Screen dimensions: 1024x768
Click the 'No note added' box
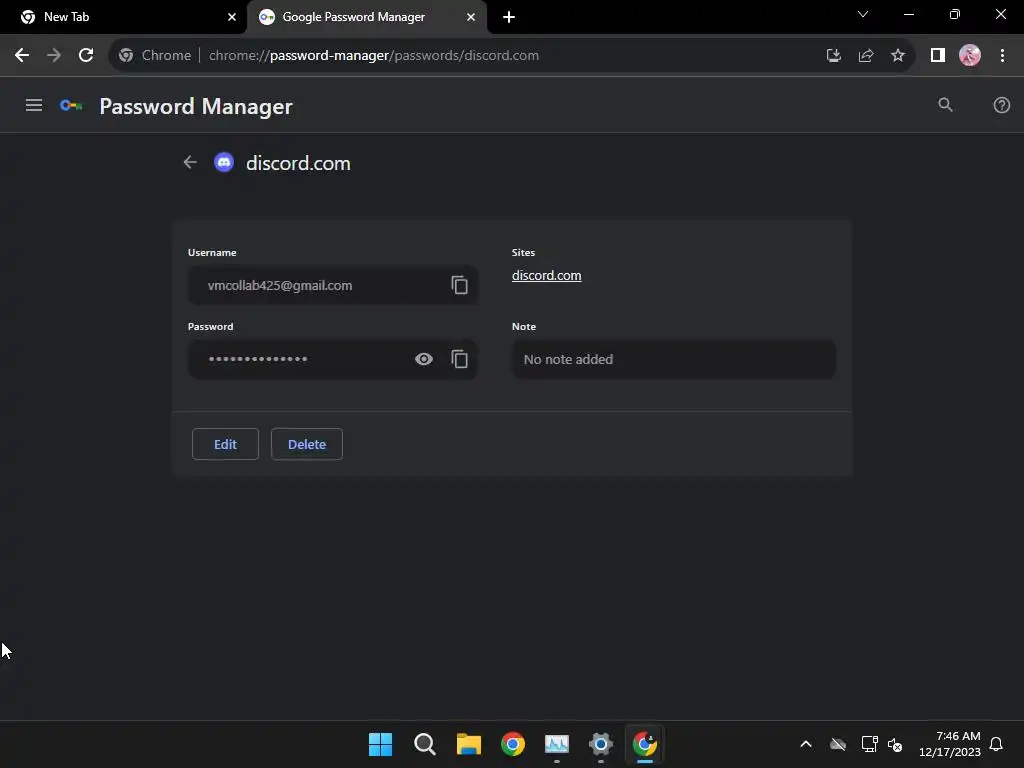pos(674,359)
